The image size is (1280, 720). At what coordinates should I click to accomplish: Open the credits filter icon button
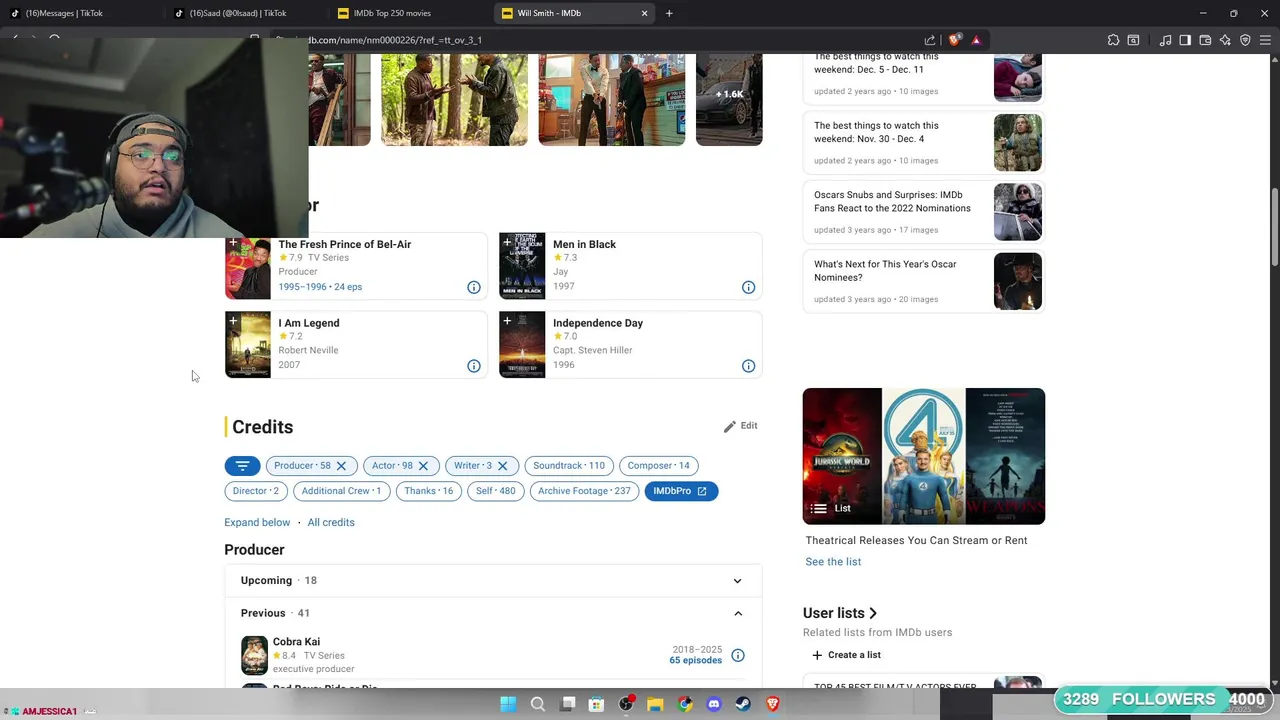[x=242, y=465]
